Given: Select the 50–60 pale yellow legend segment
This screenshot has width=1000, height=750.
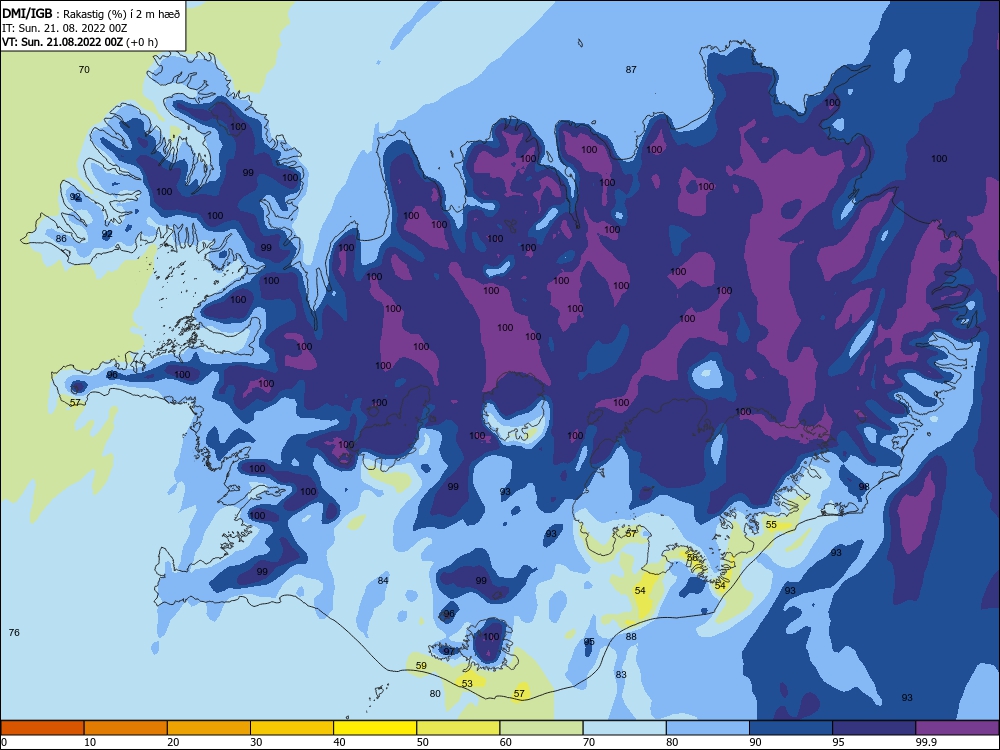Looking at the screenshot, I should click(458, 728).
